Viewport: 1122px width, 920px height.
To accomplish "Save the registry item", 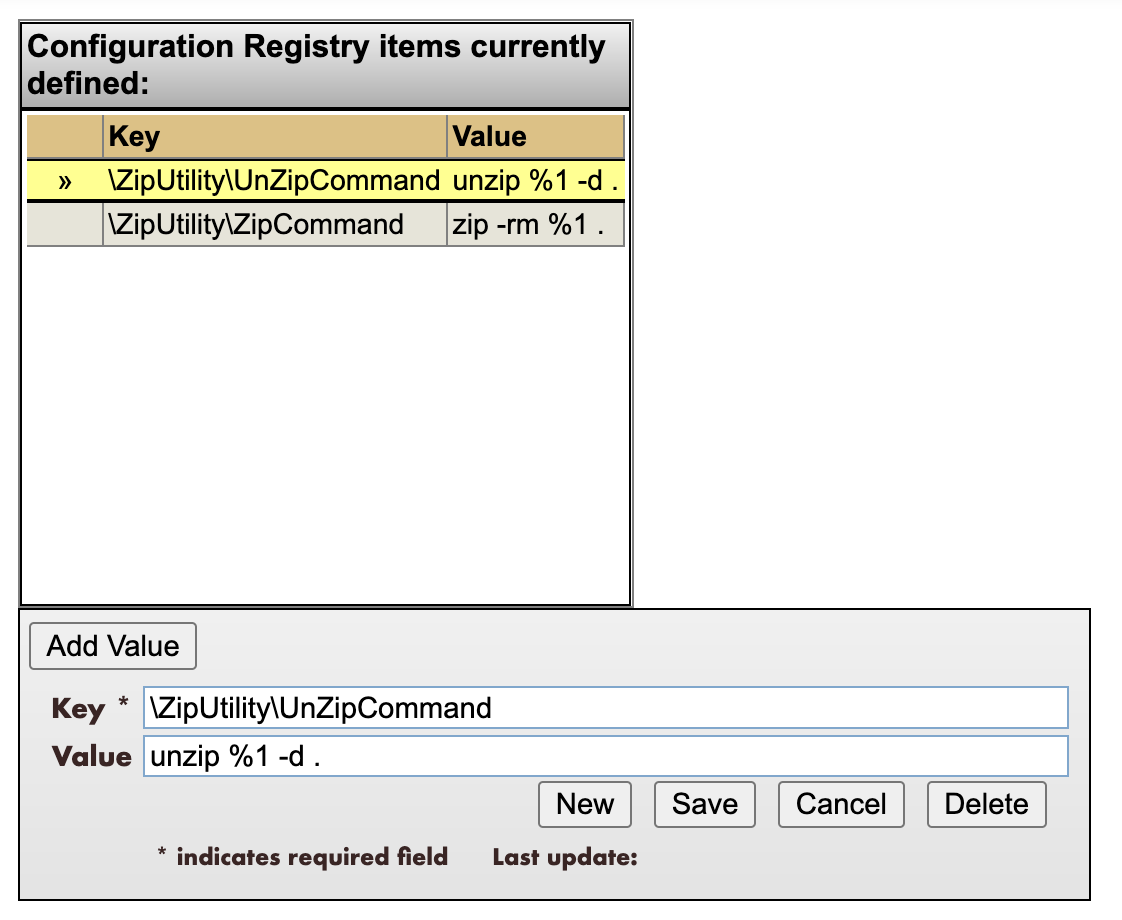I will click(x=705, y=805).
